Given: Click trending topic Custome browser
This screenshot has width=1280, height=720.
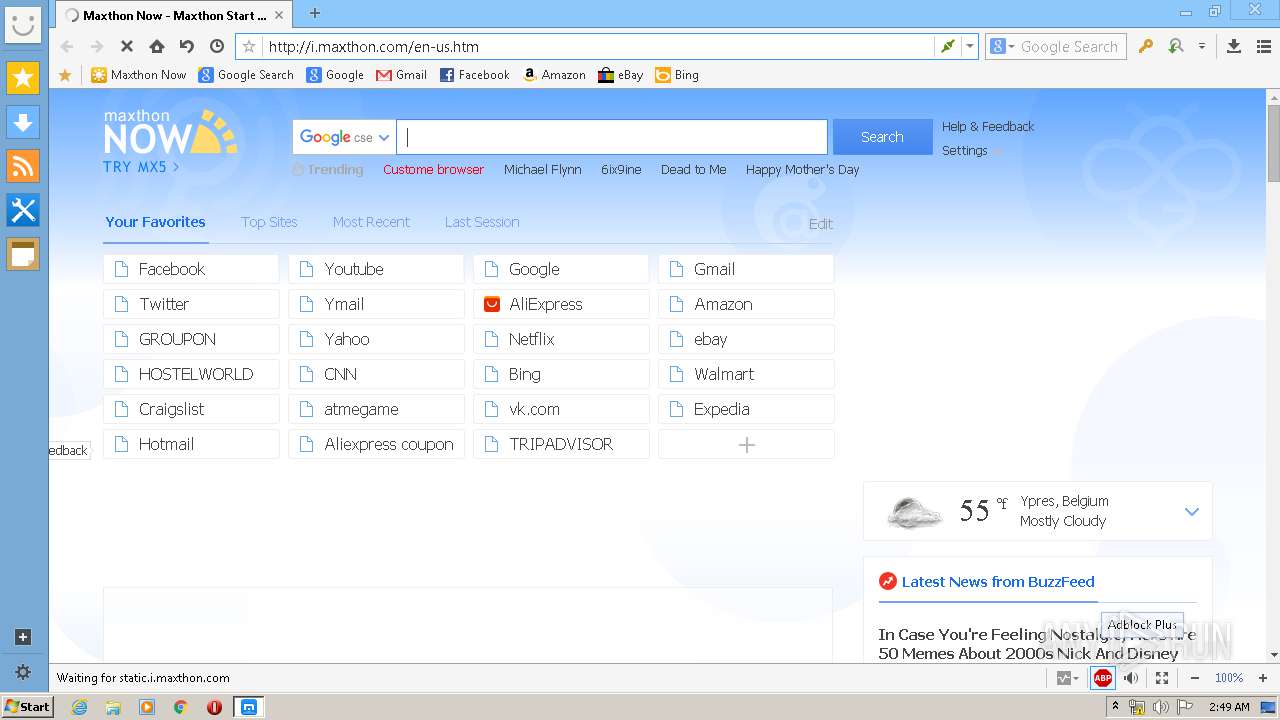Looking at the screenshot, I should 433,170.
